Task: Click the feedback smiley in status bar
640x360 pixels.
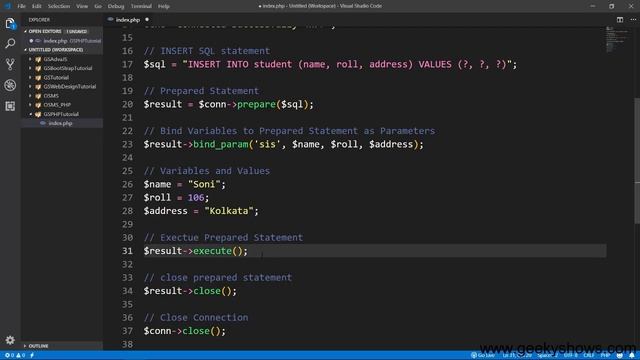Action: click(x=620, y=355)
